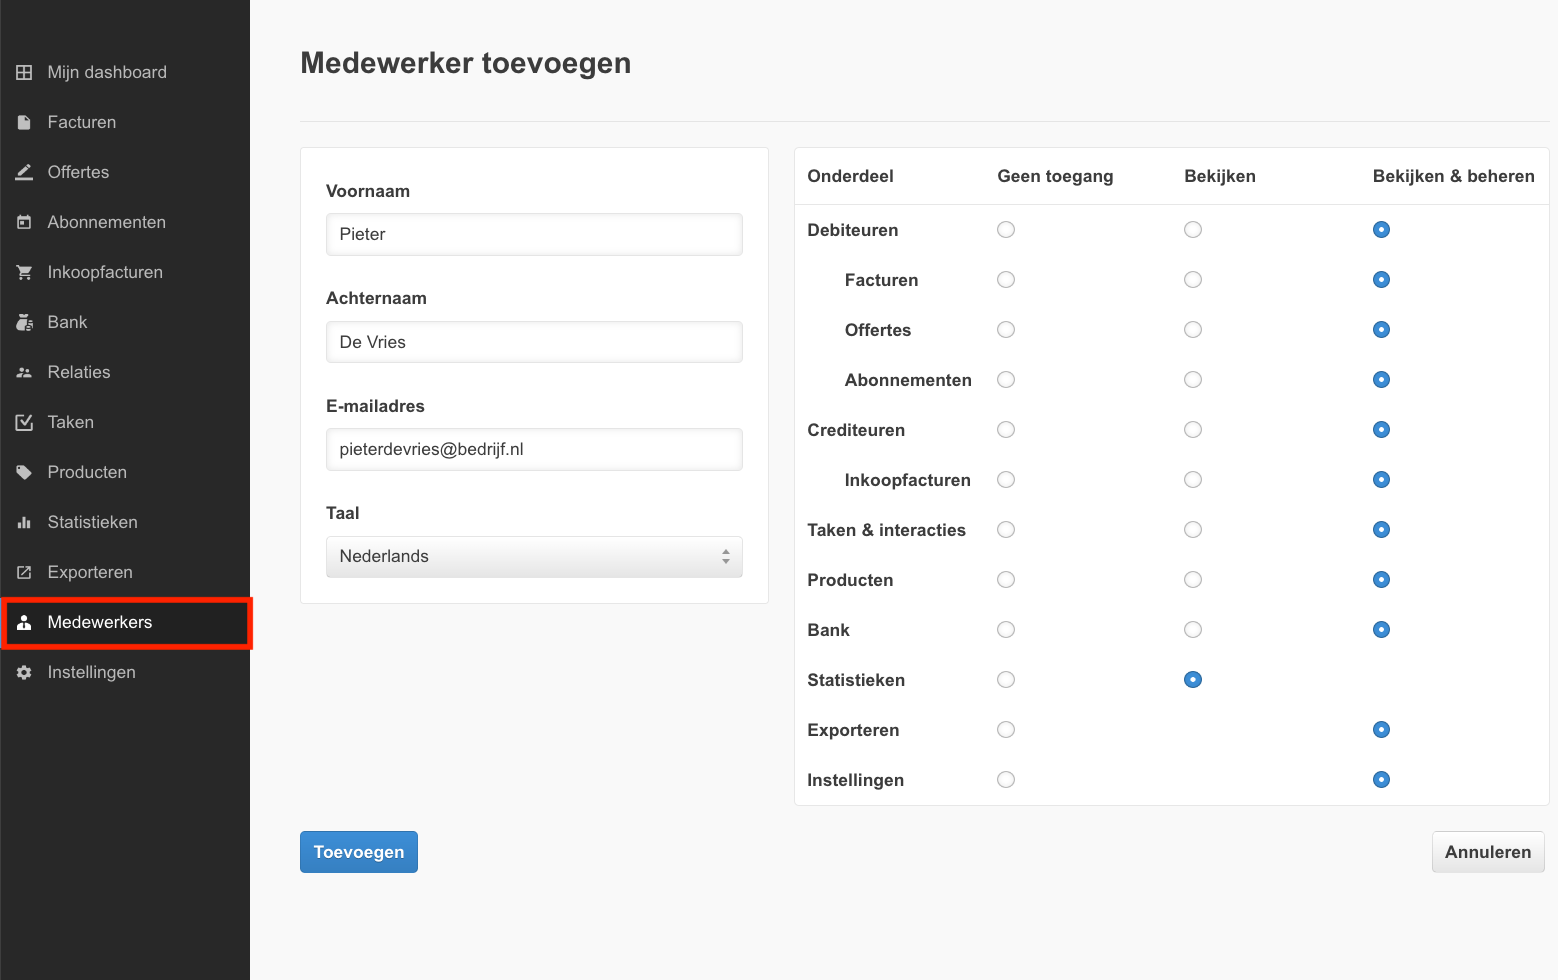Choose Geen toegang for Facturen

[1005, 279]
